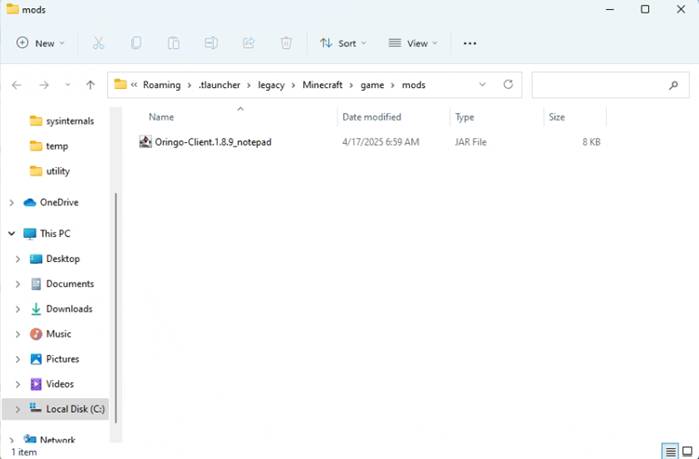
Task: Click the Rename icon in toolbar
Action: pos(211,43)
